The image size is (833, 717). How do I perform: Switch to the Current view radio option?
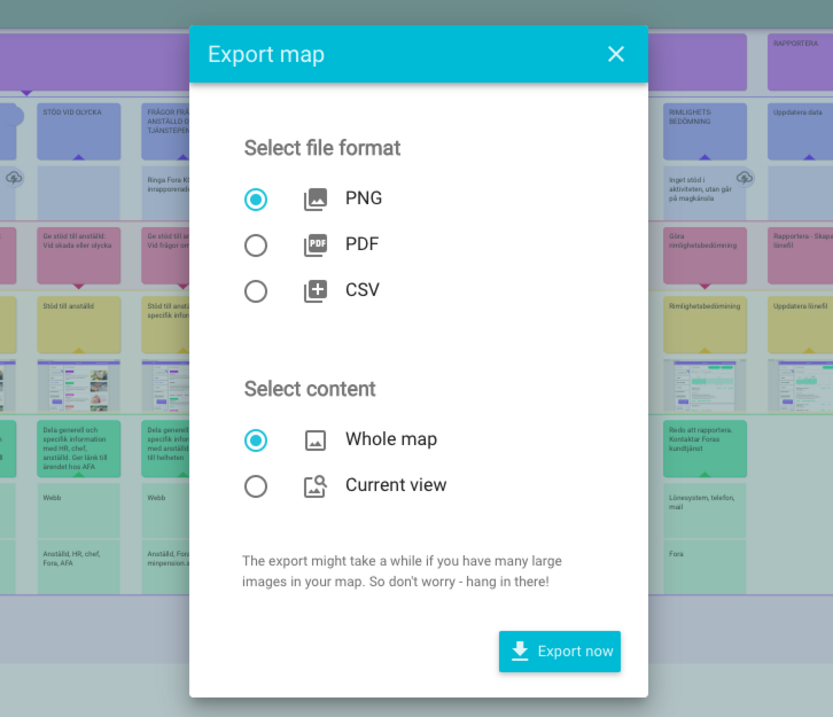point(256,486)
